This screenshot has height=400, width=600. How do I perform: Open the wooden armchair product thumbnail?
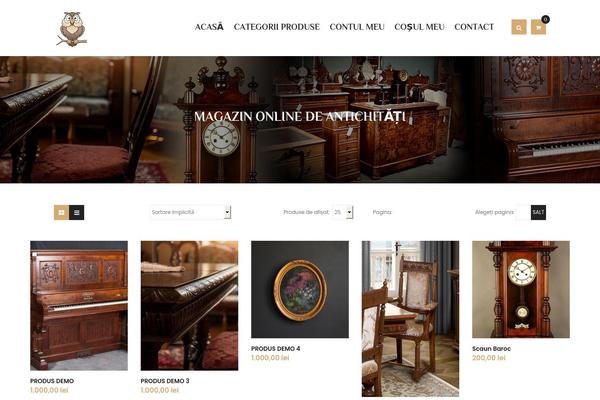point(410,318)
